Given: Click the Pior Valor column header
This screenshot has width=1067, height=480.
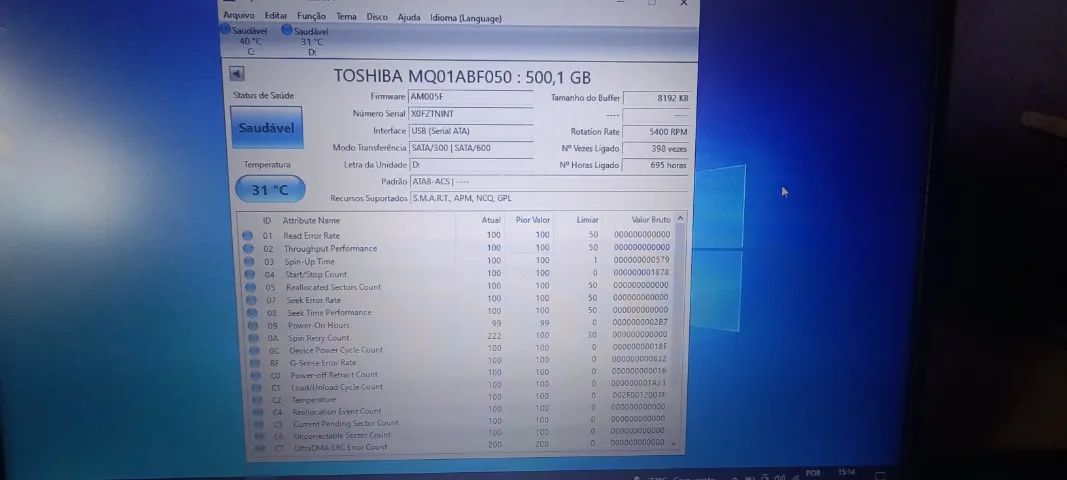Looking at the screenshot, I should tap(533, 220).
